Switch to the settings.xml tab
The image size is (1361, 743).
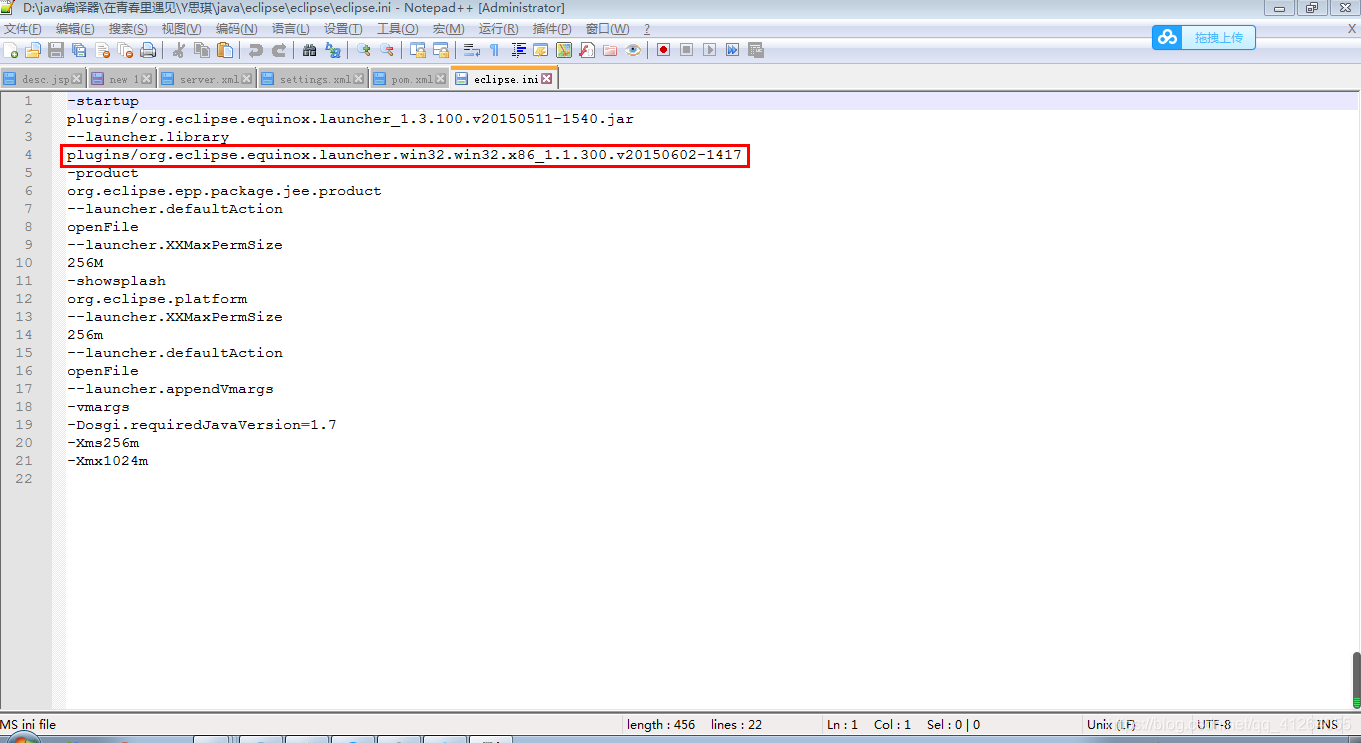[312, 79]
